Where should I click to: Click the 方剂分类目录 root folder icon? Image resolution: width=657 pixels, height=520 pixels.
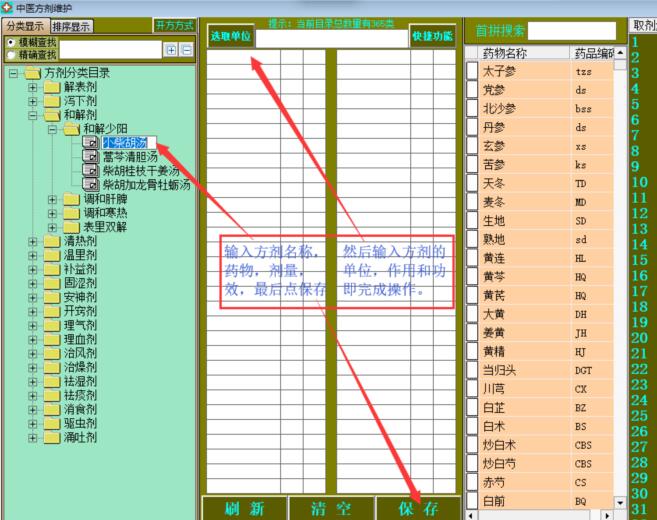tap(32, 73)
